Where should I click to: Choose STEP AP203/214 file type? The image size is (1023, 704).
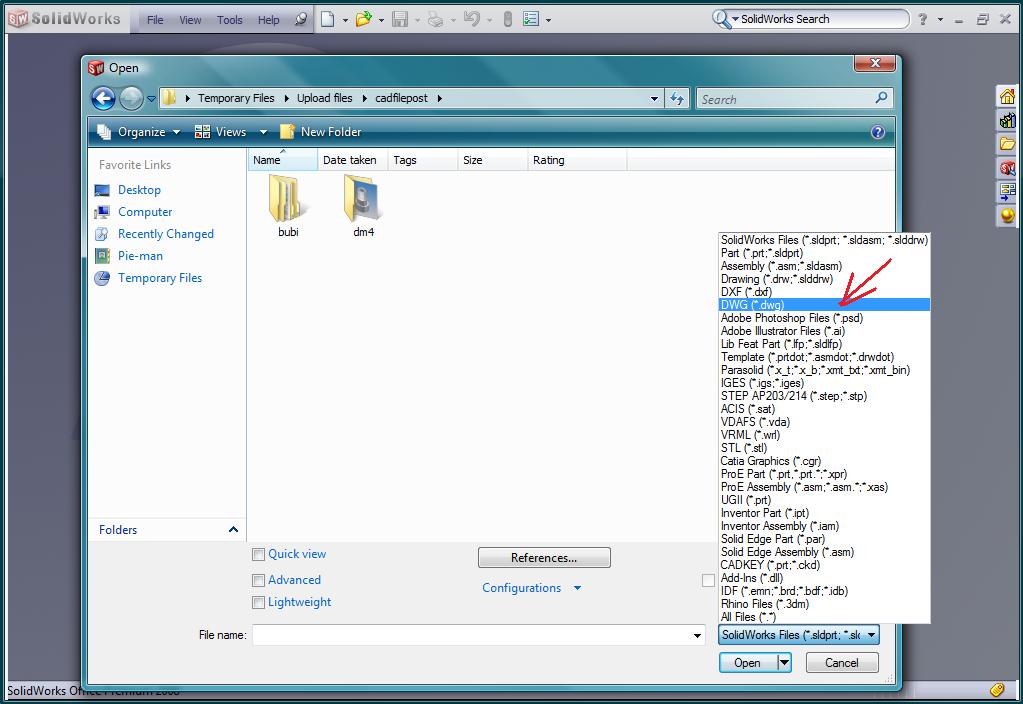pos(824,396)
